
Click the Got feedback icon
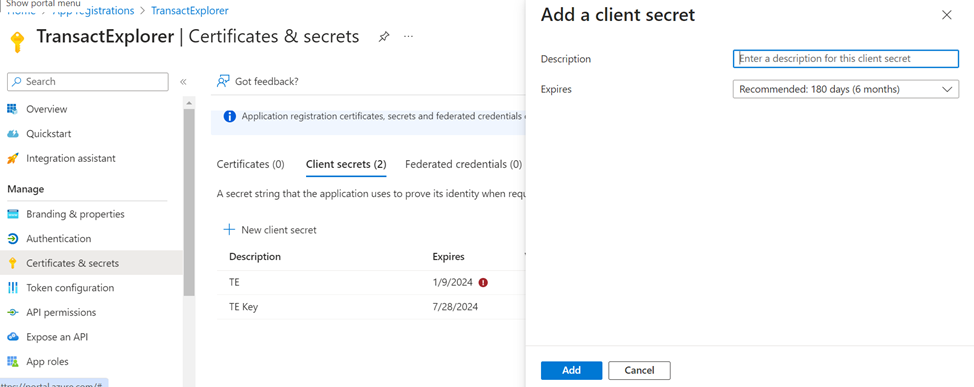tap(223, 81)
